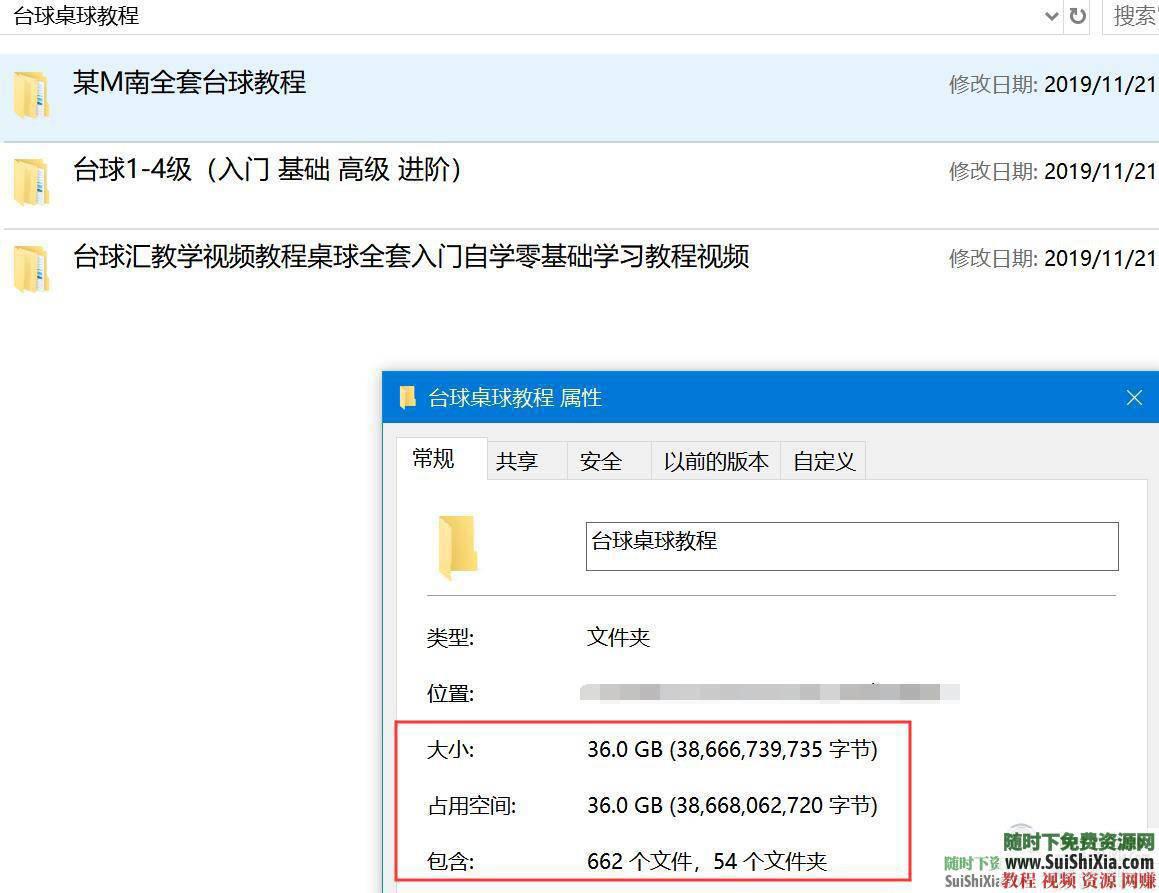Screen dimensions: 1159x893
Task: Click the 台球桌球教程 text in the address bar
Action: (75, 16)
